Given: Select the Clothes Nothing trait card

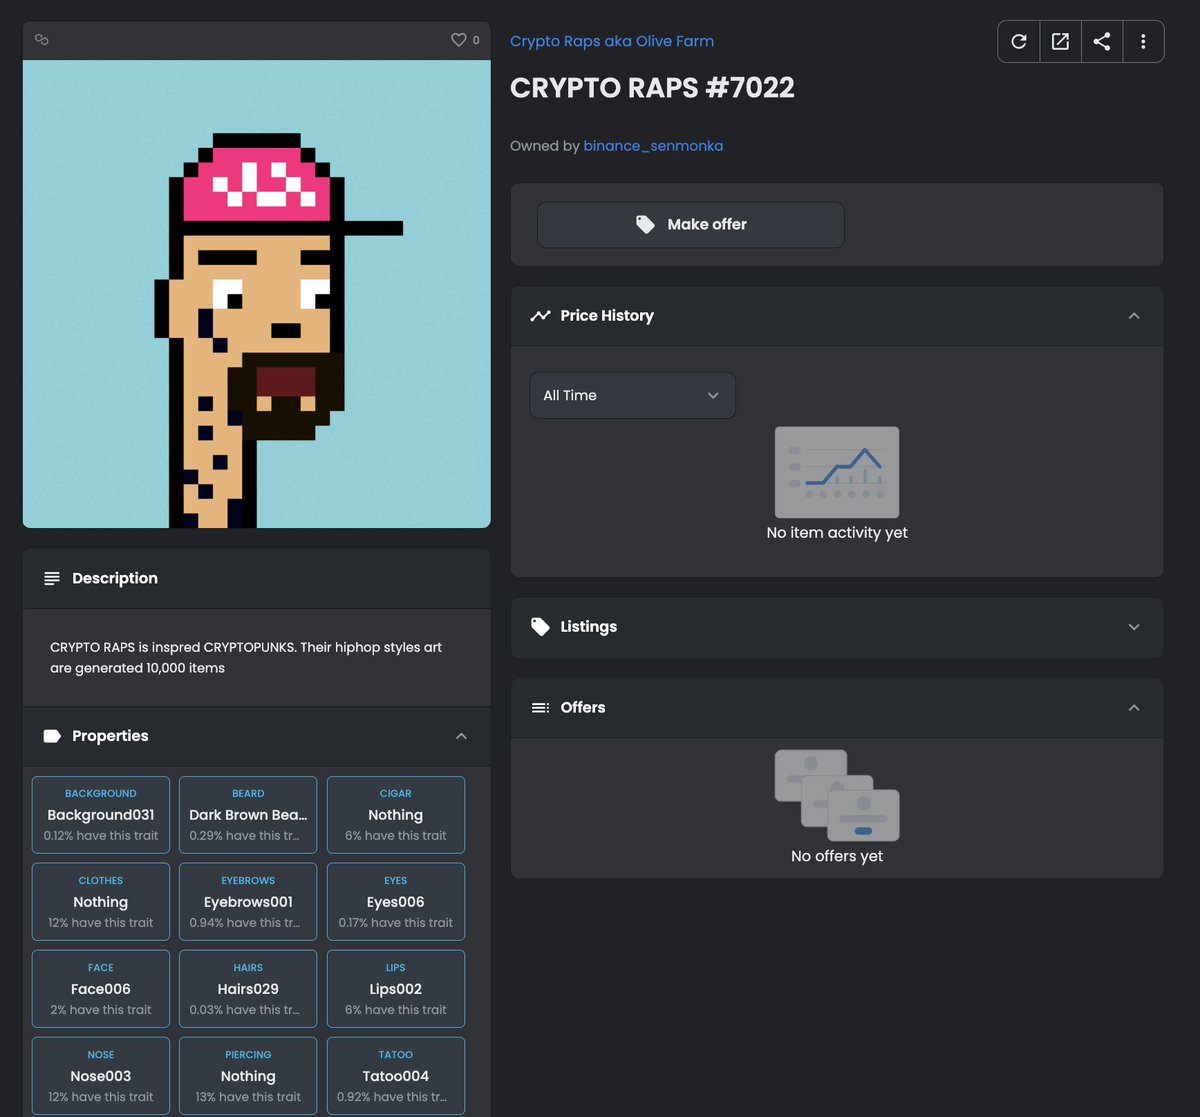Looking at the screenshot, I should (x=101, y=902).
